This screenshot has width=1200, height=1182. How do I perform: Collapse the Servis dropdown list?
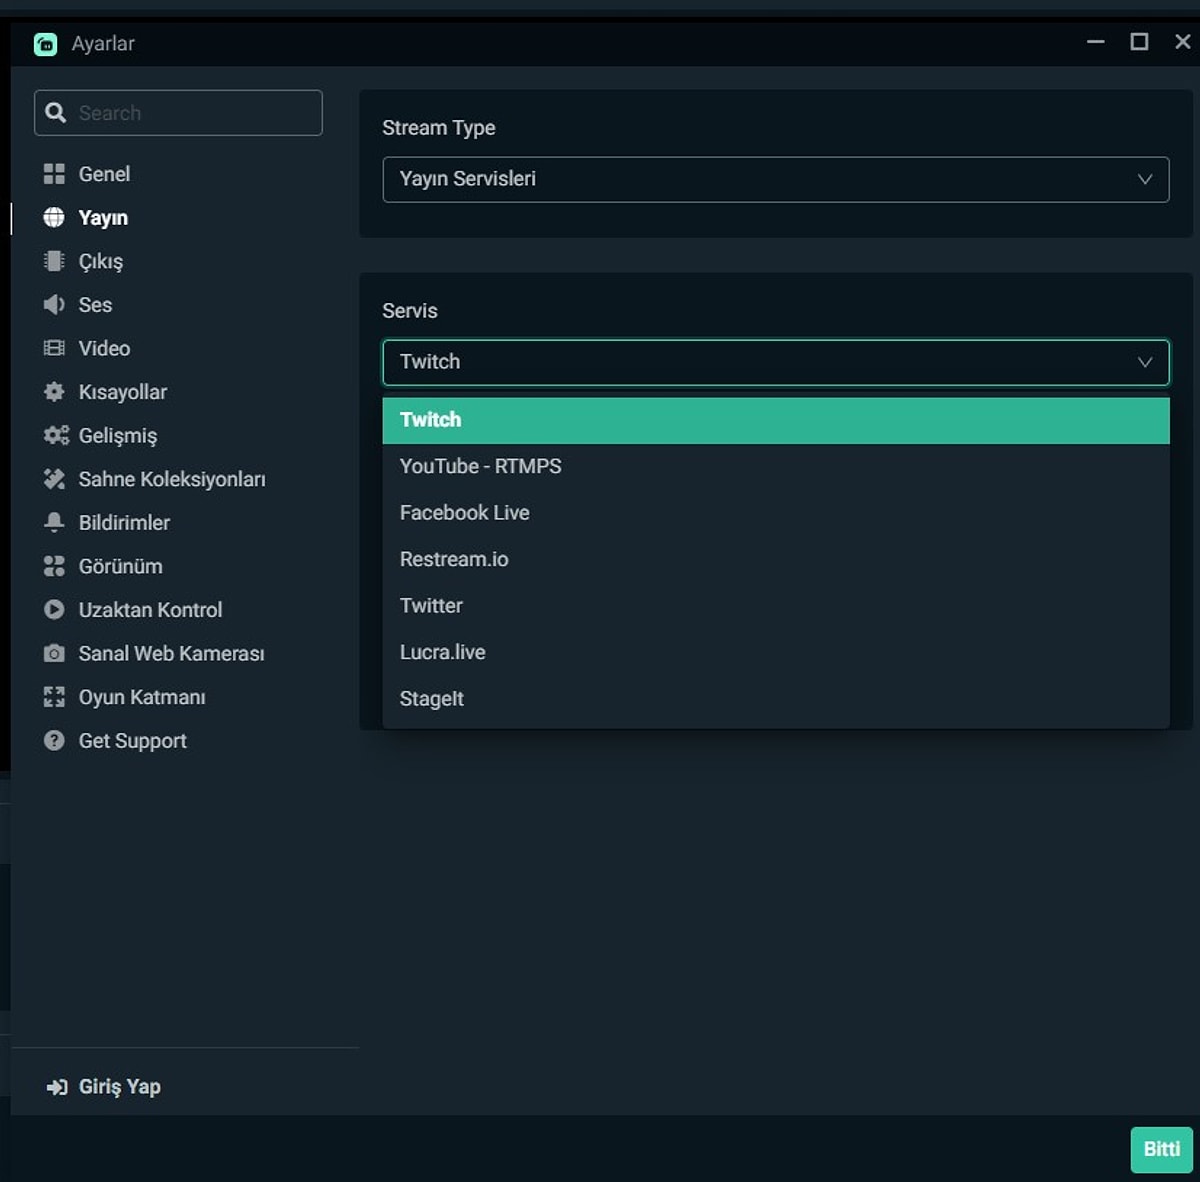pos(775,362)
